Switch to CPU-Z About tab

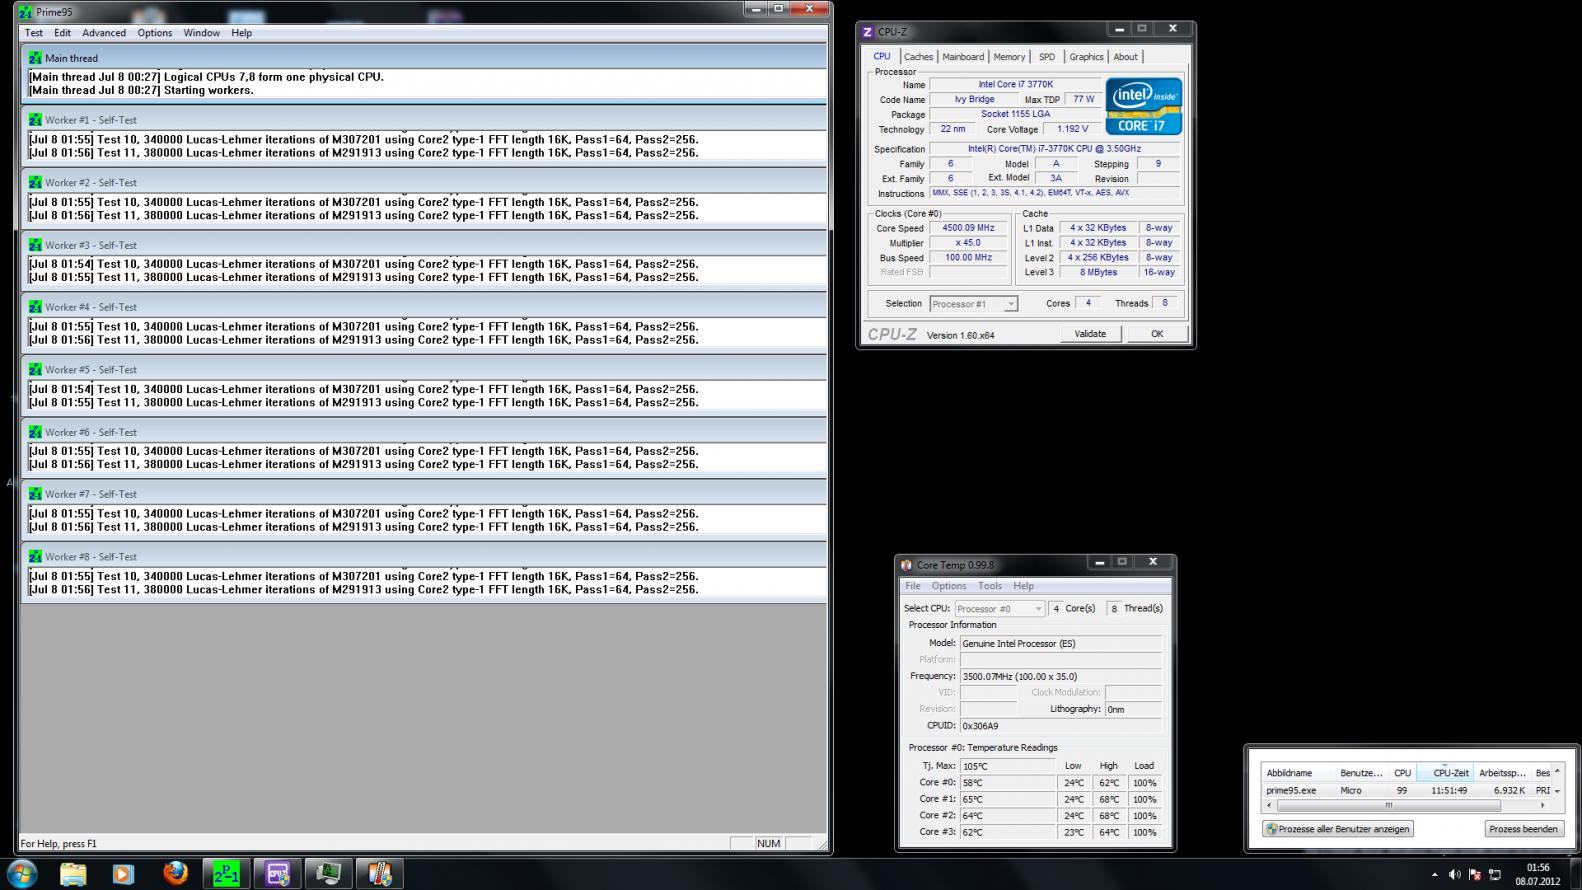tap(1125, 57)
